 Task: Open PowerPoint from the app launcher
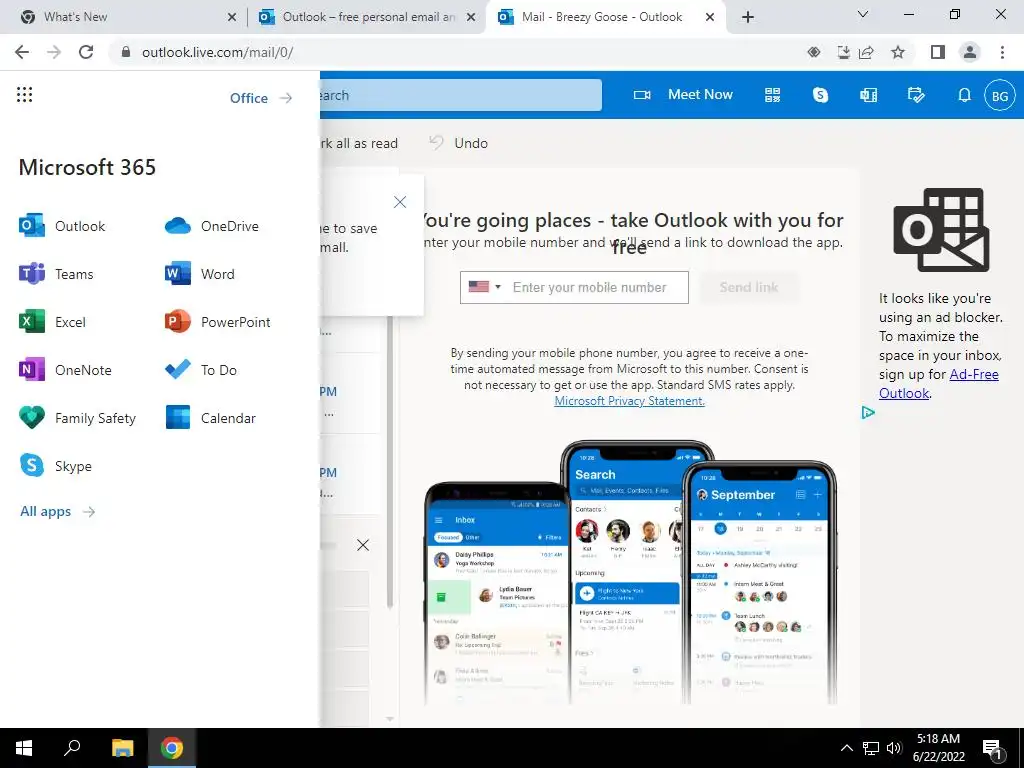(217, 322)
